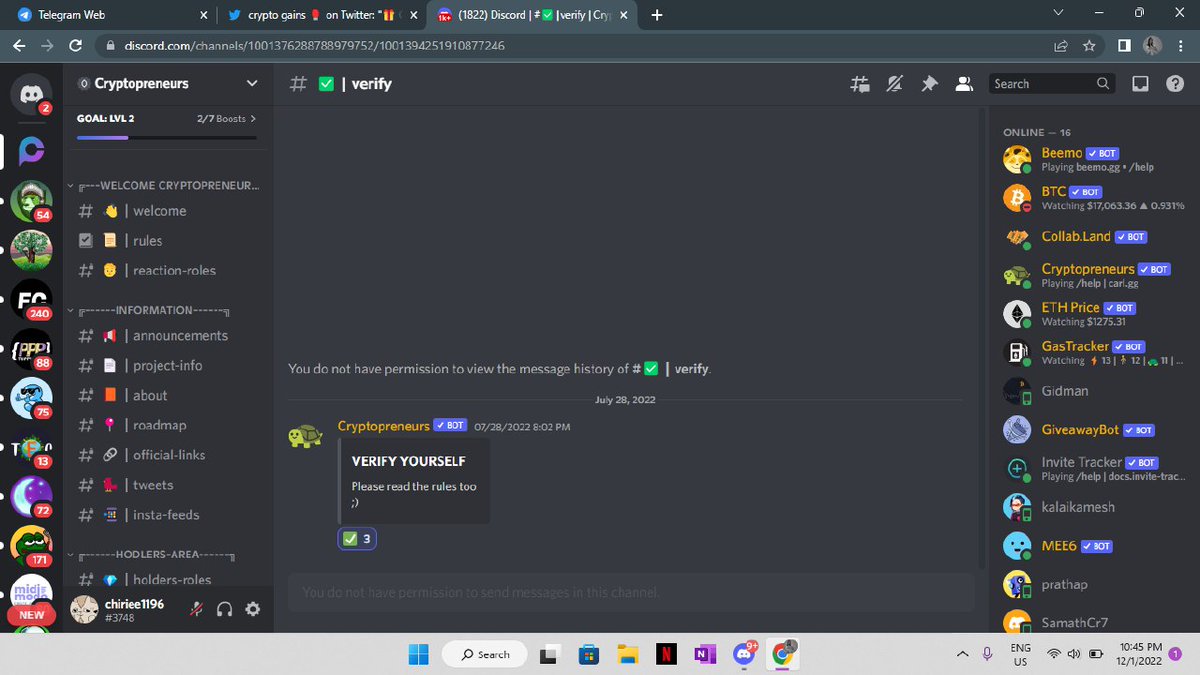Open Netflix from the taskbar
The height and width of the screenshot is (675, 1200).
pos(665,654)
